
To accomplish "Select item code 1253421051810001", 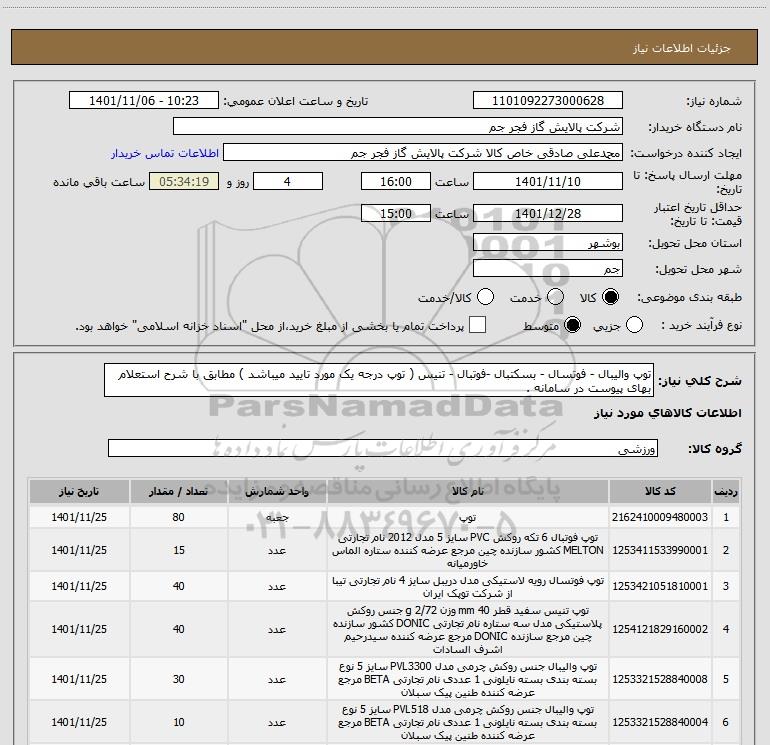I will coord(660,586).
